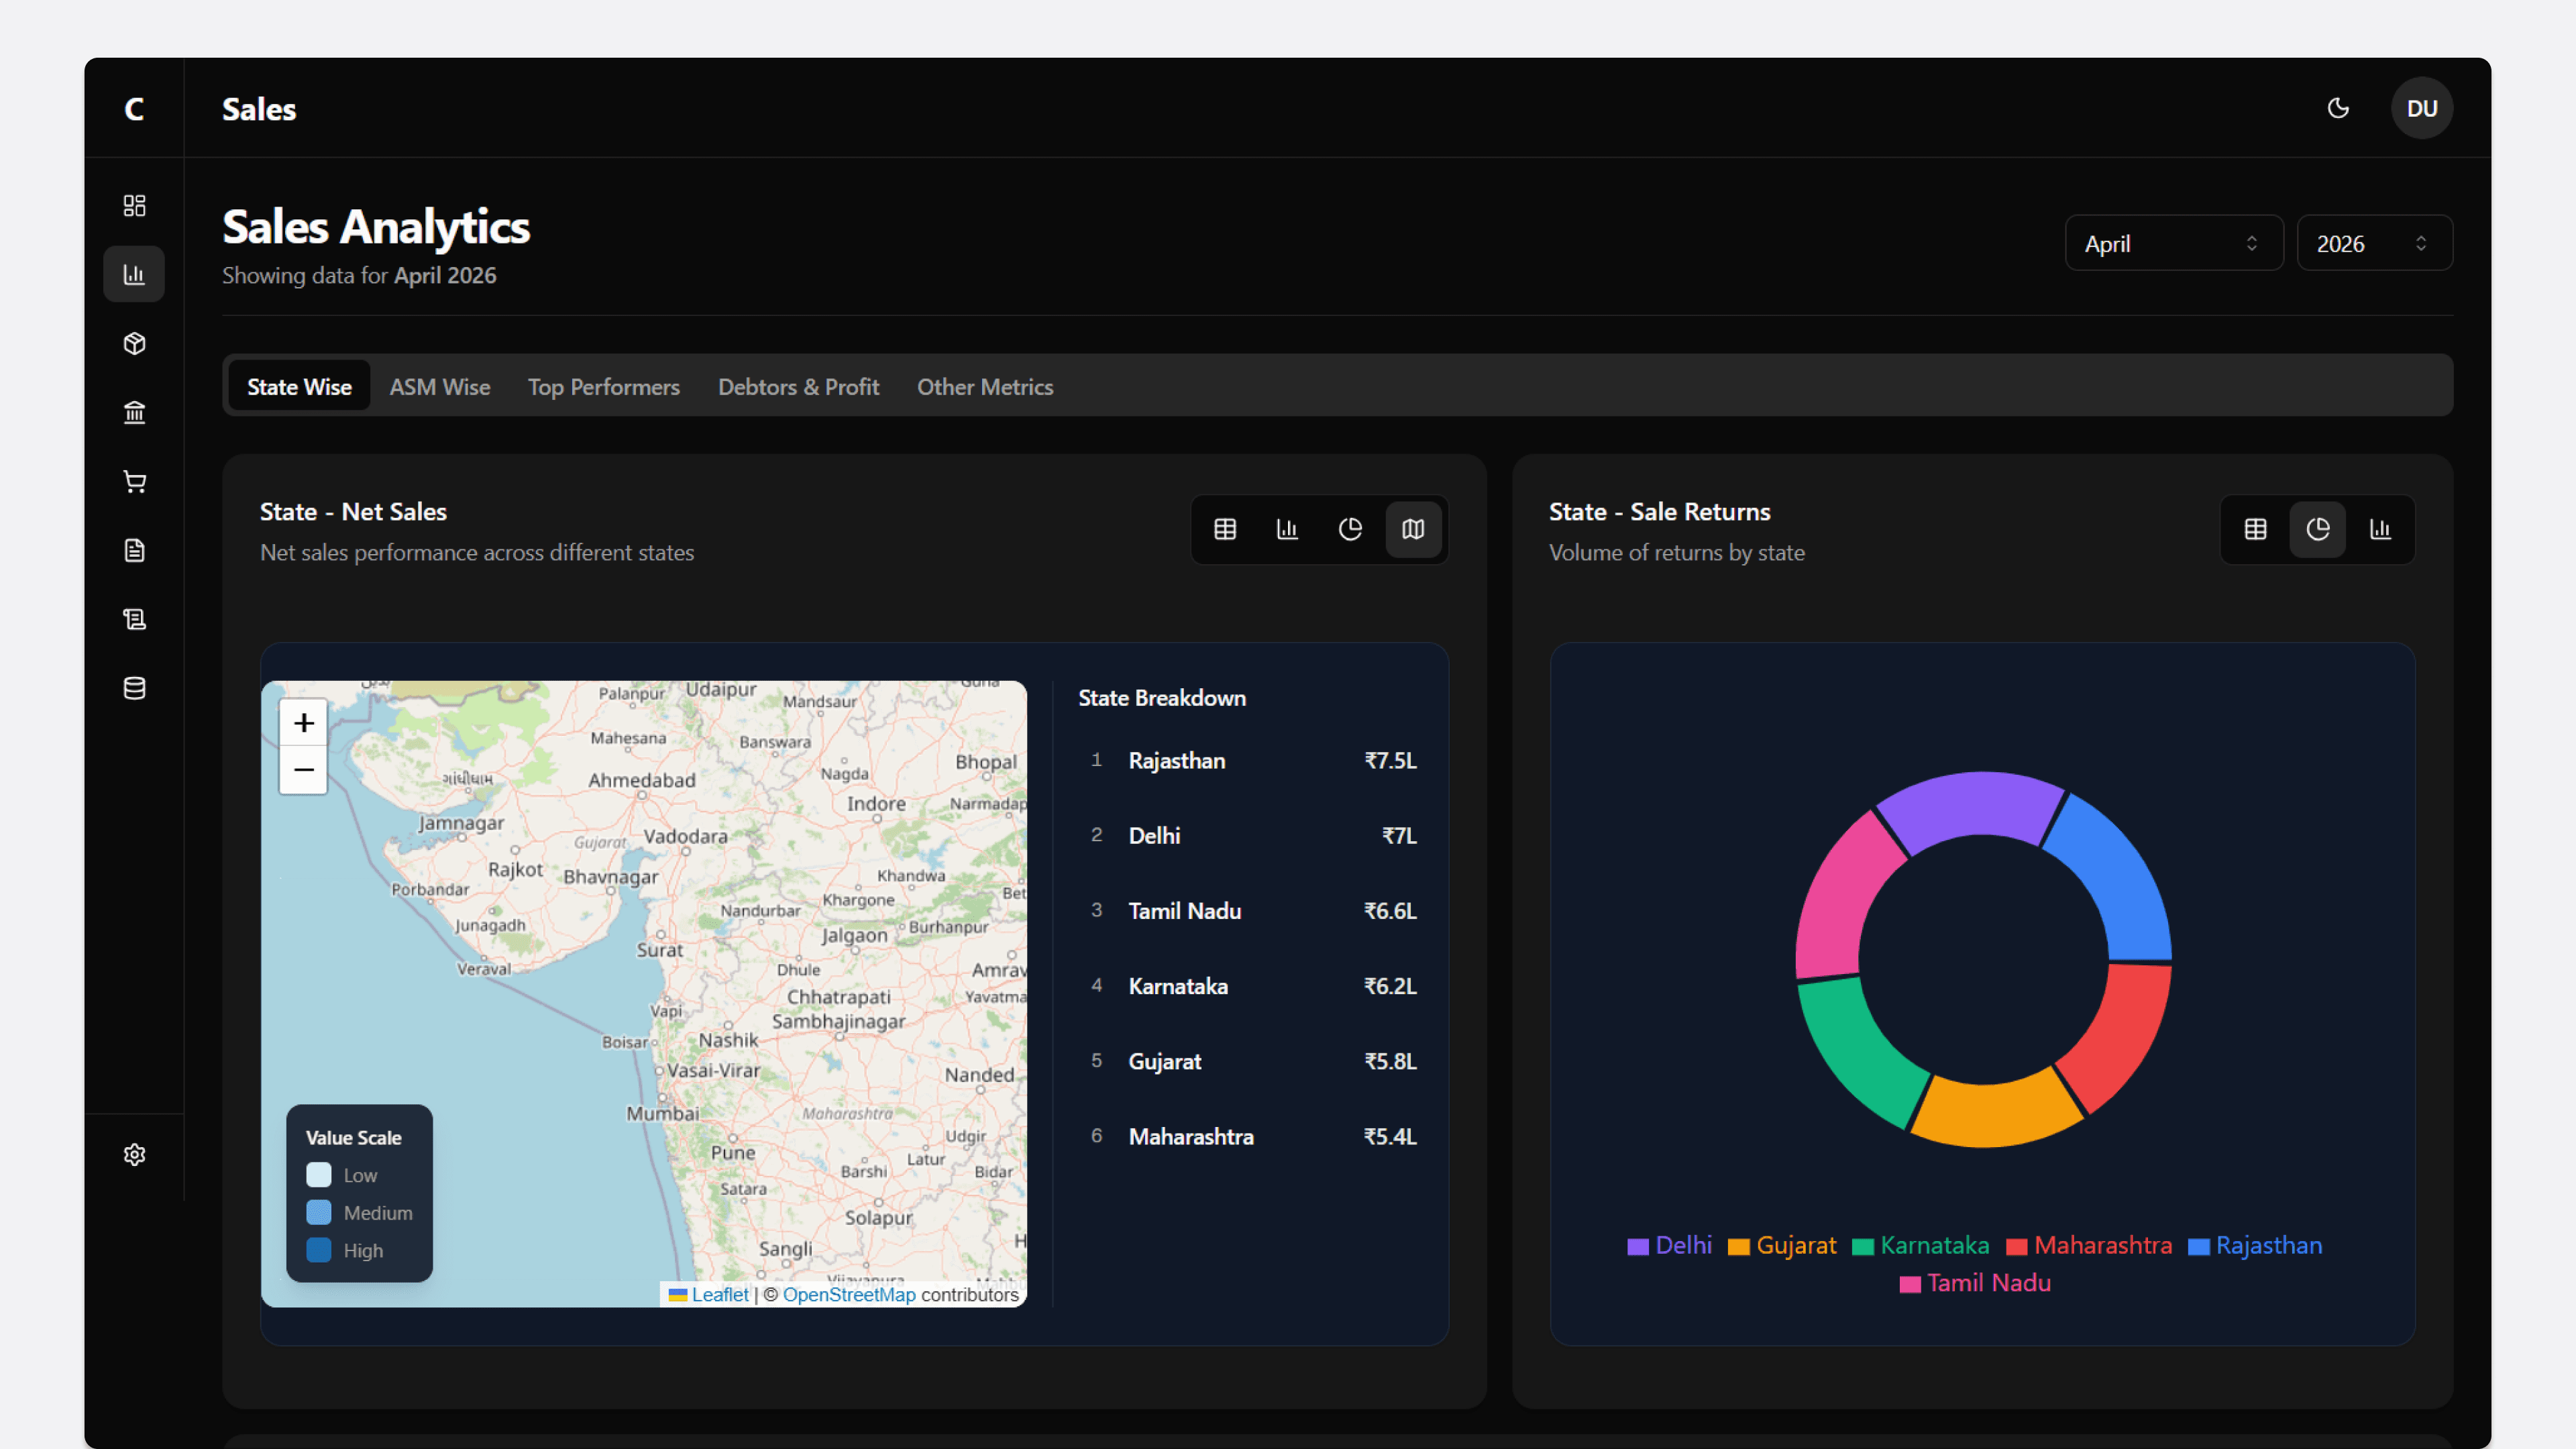2576x1449 pixels.
Task: Click the DU user avatar
Action: point(2421,108)
